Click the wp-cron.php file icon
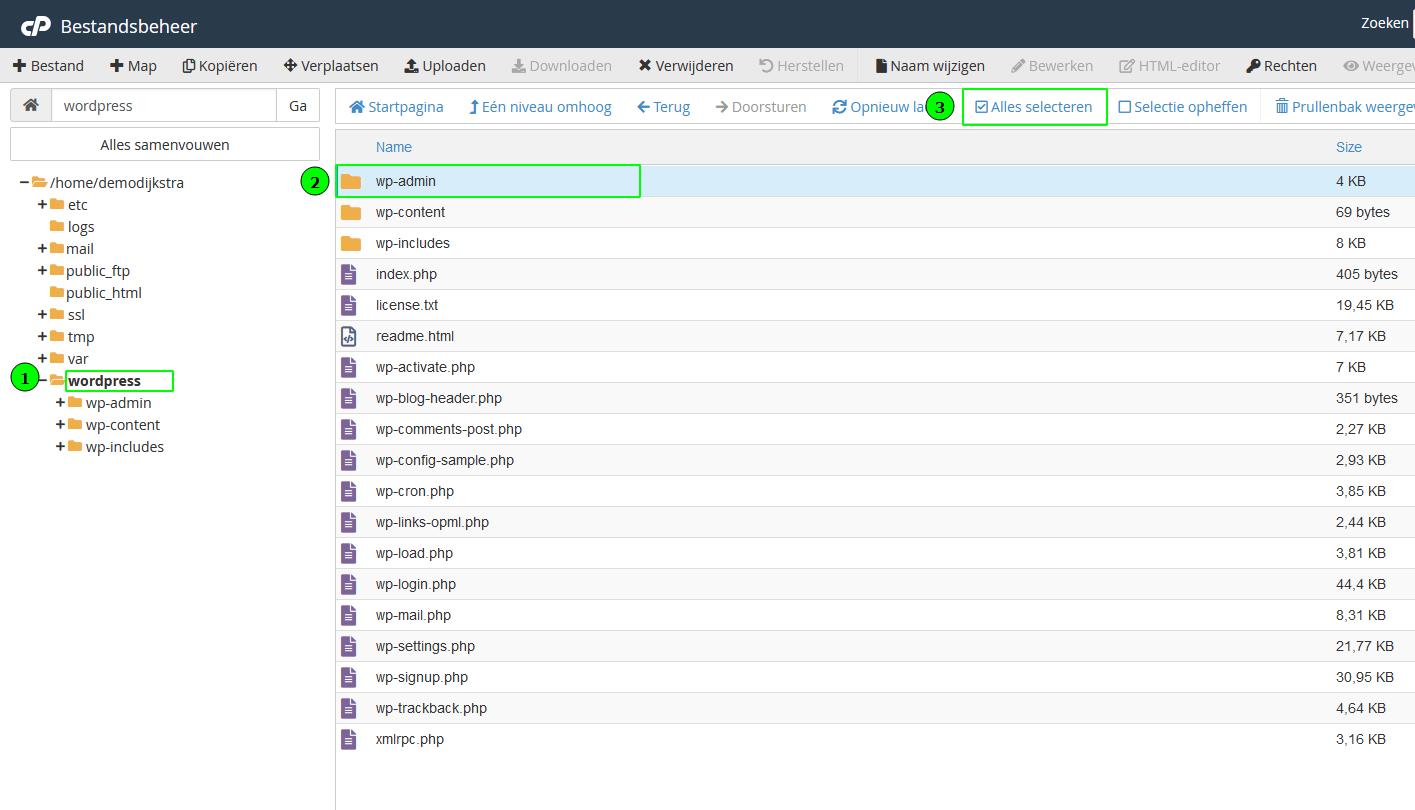Screen dimensions: 1415x810 pos(348,491)
